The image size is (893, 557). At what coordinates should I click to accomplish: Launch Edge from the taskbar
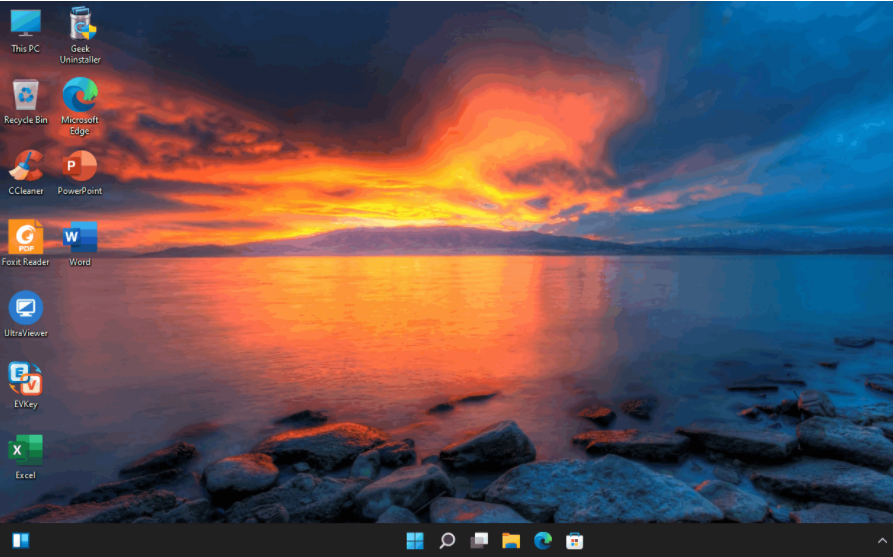pyautogui.click(x=543, y=540)
